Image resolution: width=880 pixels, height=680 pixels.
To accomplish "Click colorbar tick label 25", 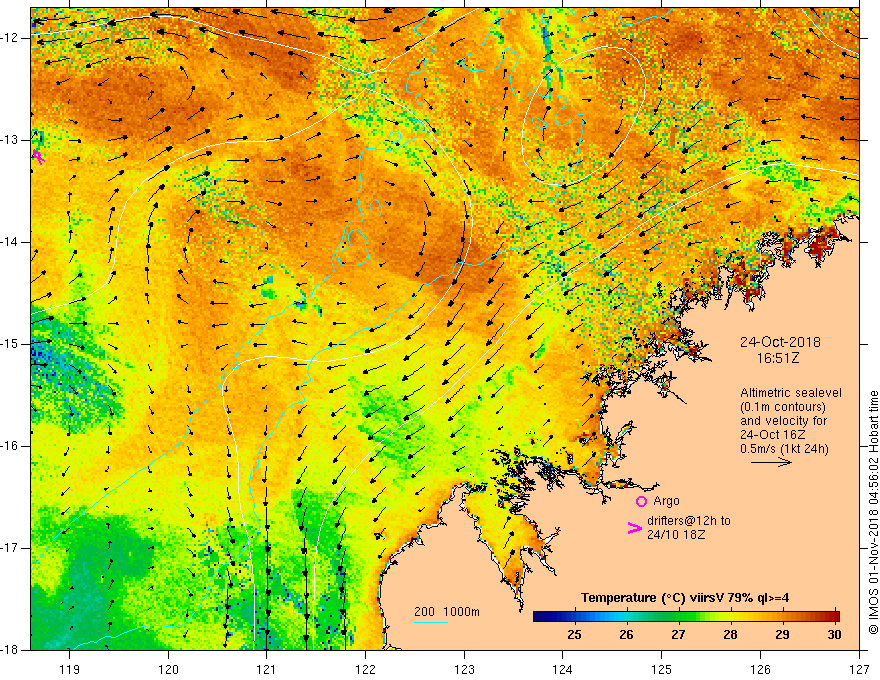I will (574, 635).
